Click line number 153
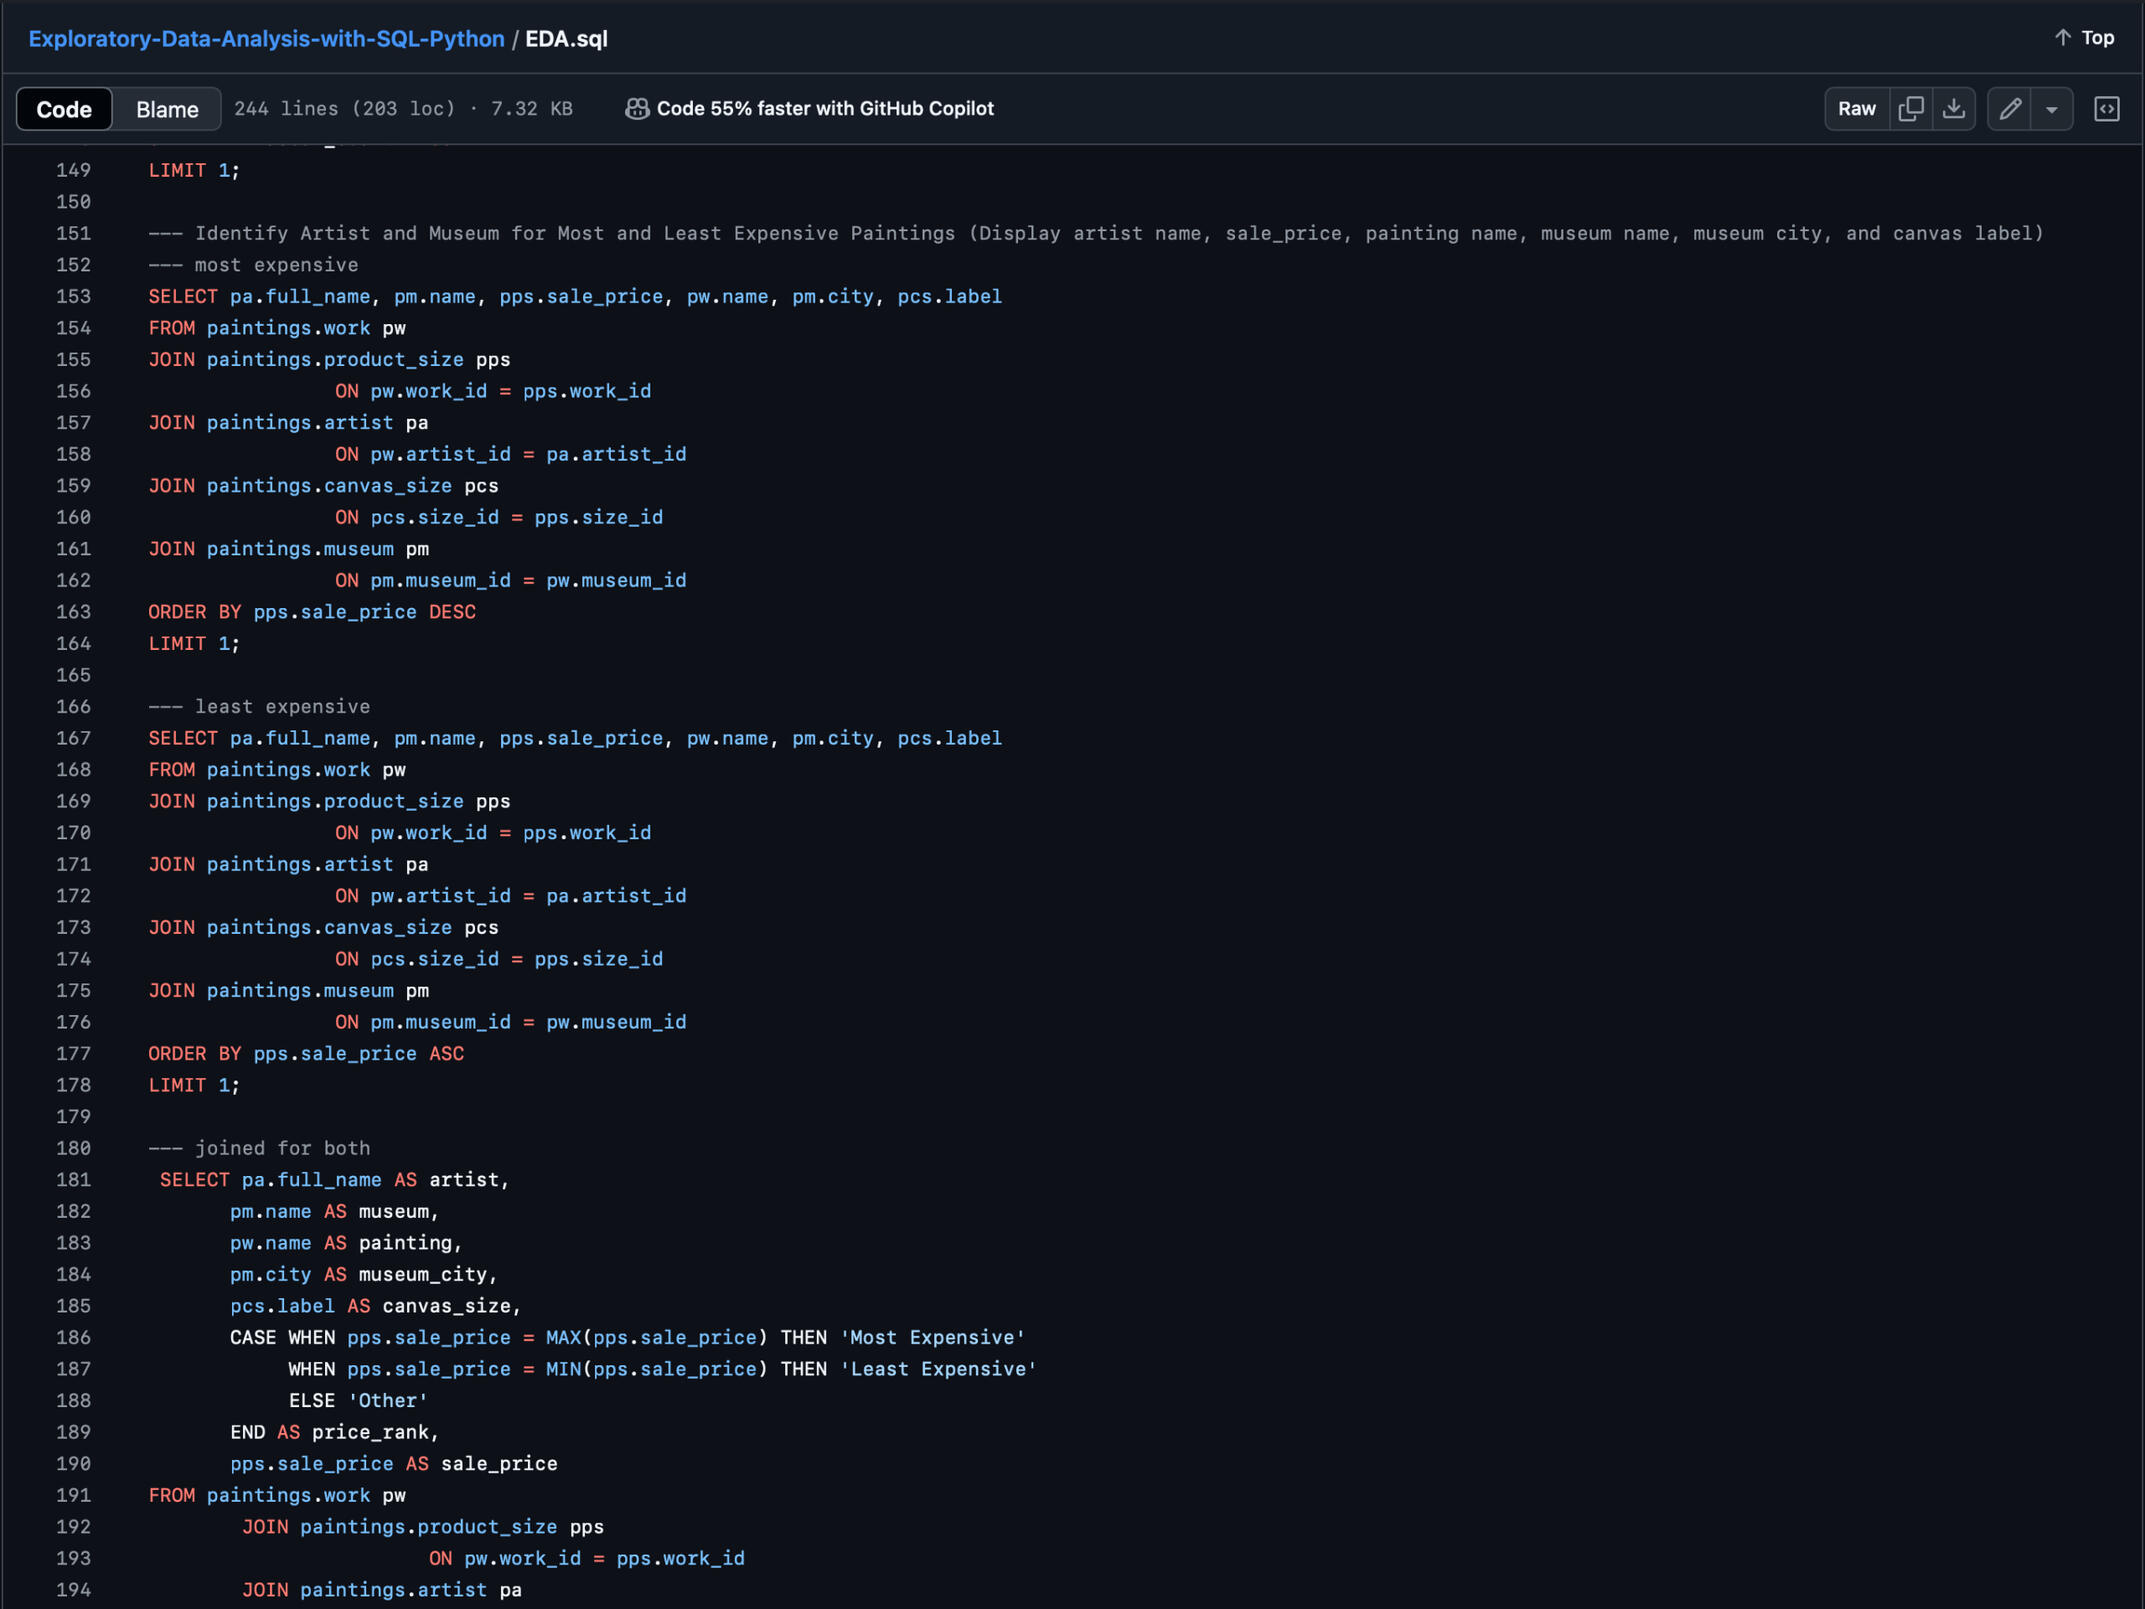 pyautogui.click(x=73, y=297)
